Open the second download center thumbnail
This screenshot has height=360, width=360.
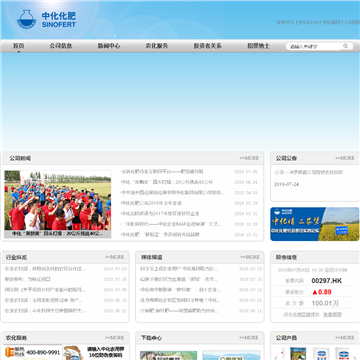click(231, 355)
